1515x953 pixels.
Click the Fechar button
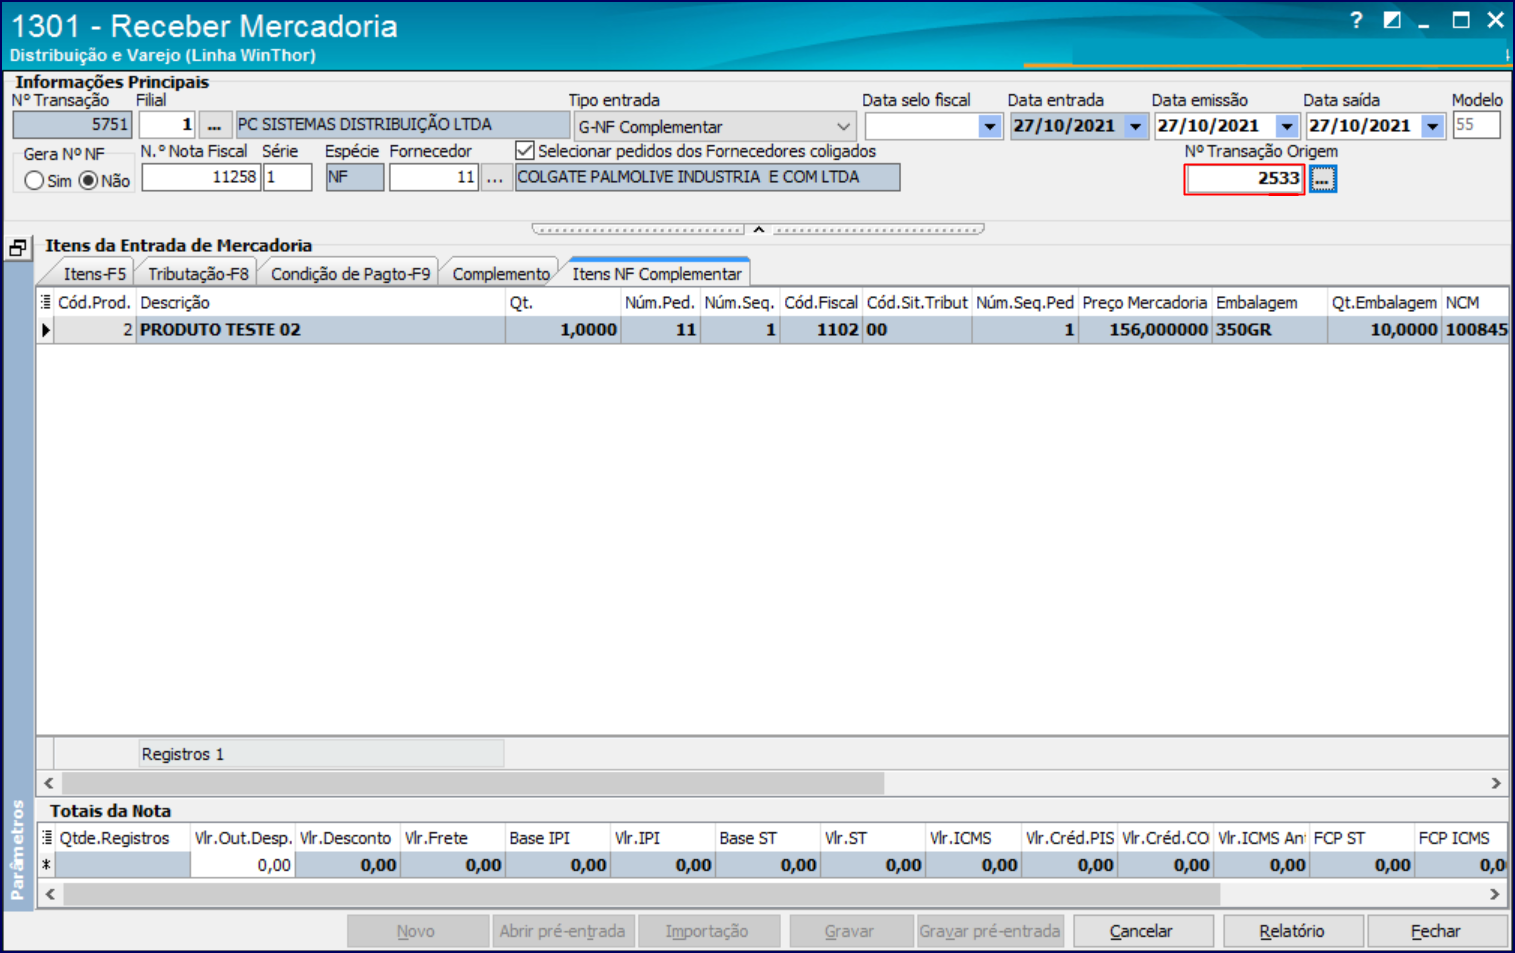point(1436,931)
